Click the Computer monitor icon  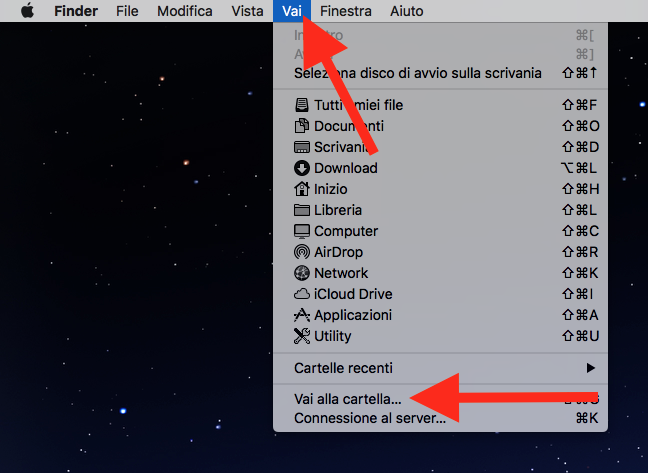click(x=302, y=231)
